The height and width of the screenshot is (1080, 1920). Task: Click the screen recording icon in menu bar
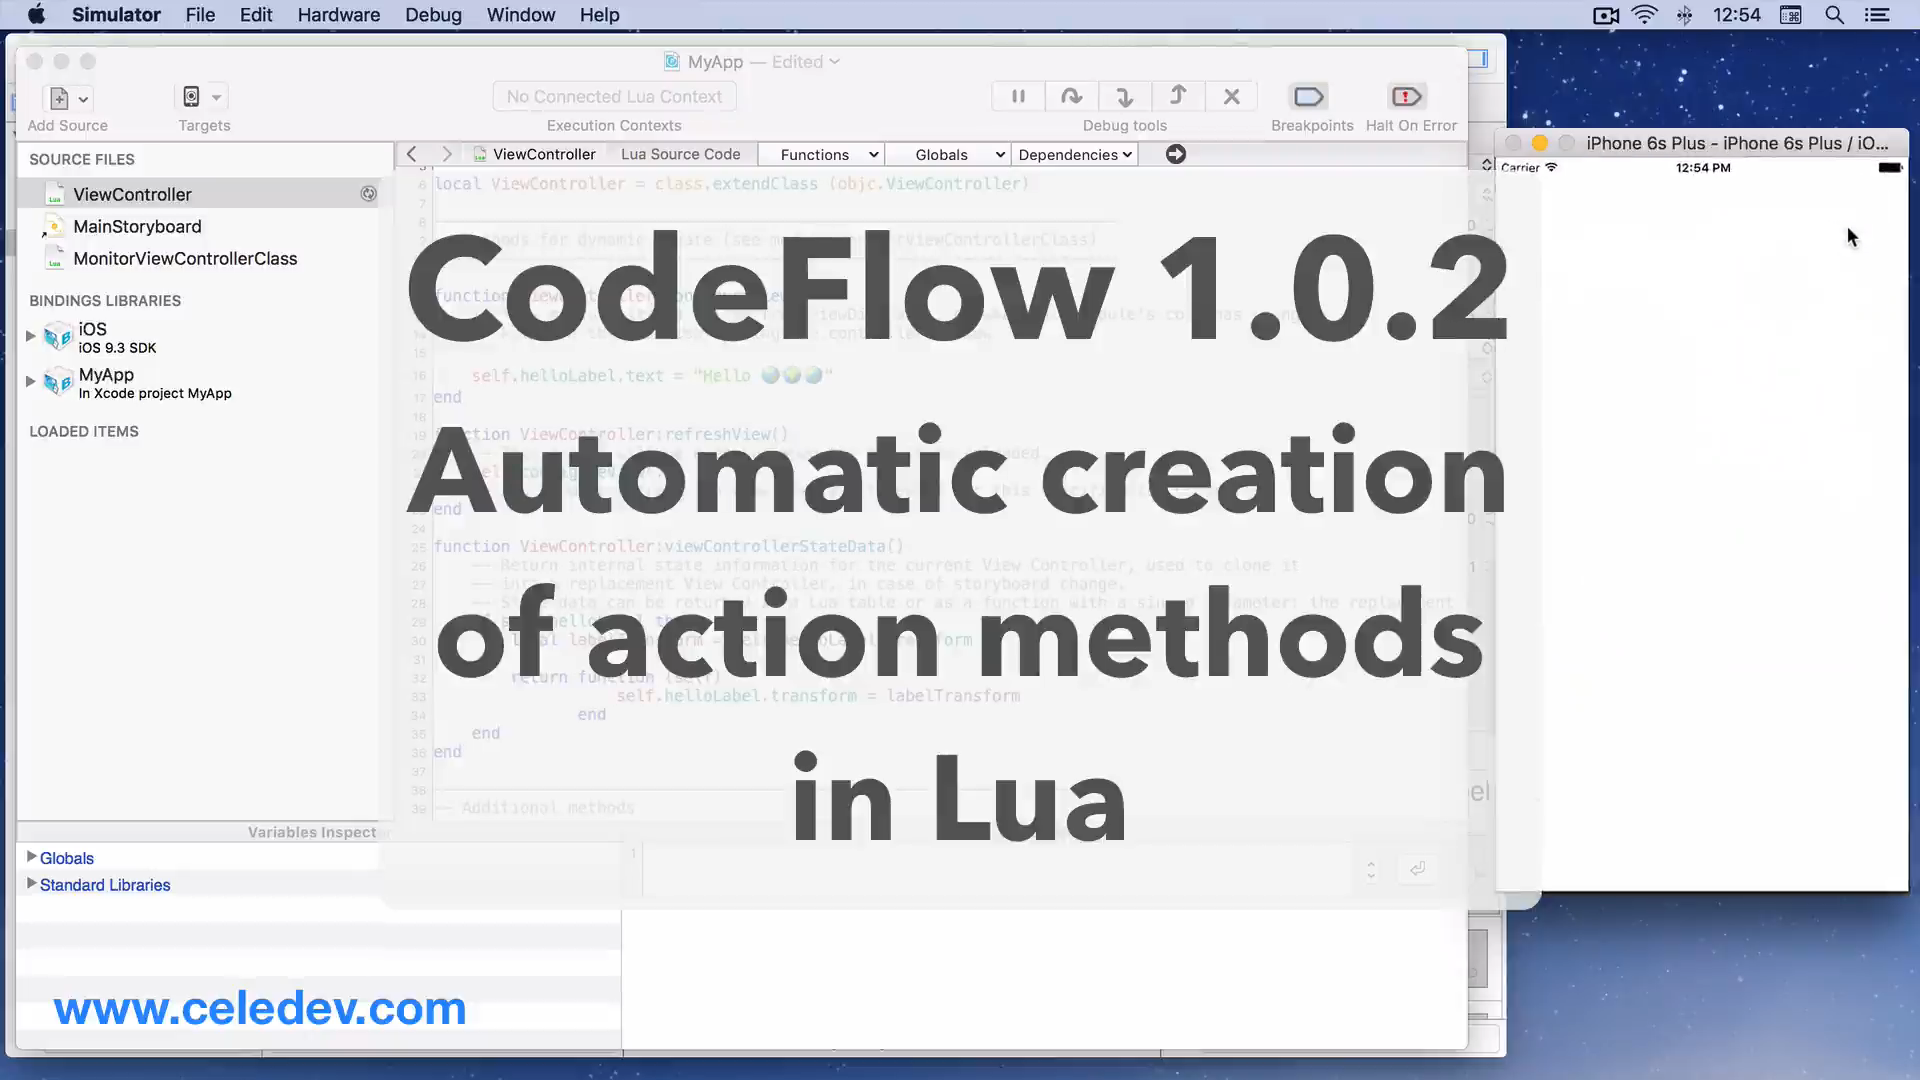pyautogui.click(x=1606, y=15)
